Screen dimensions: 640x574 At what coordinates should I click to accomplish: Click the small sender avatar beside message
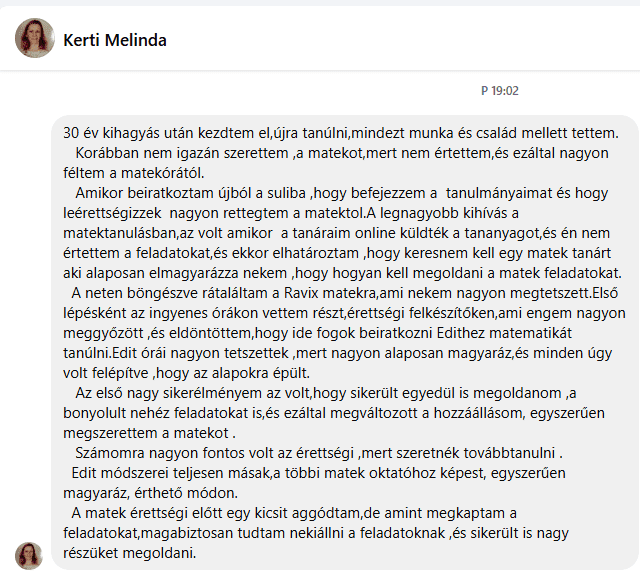tap(29, 556)
